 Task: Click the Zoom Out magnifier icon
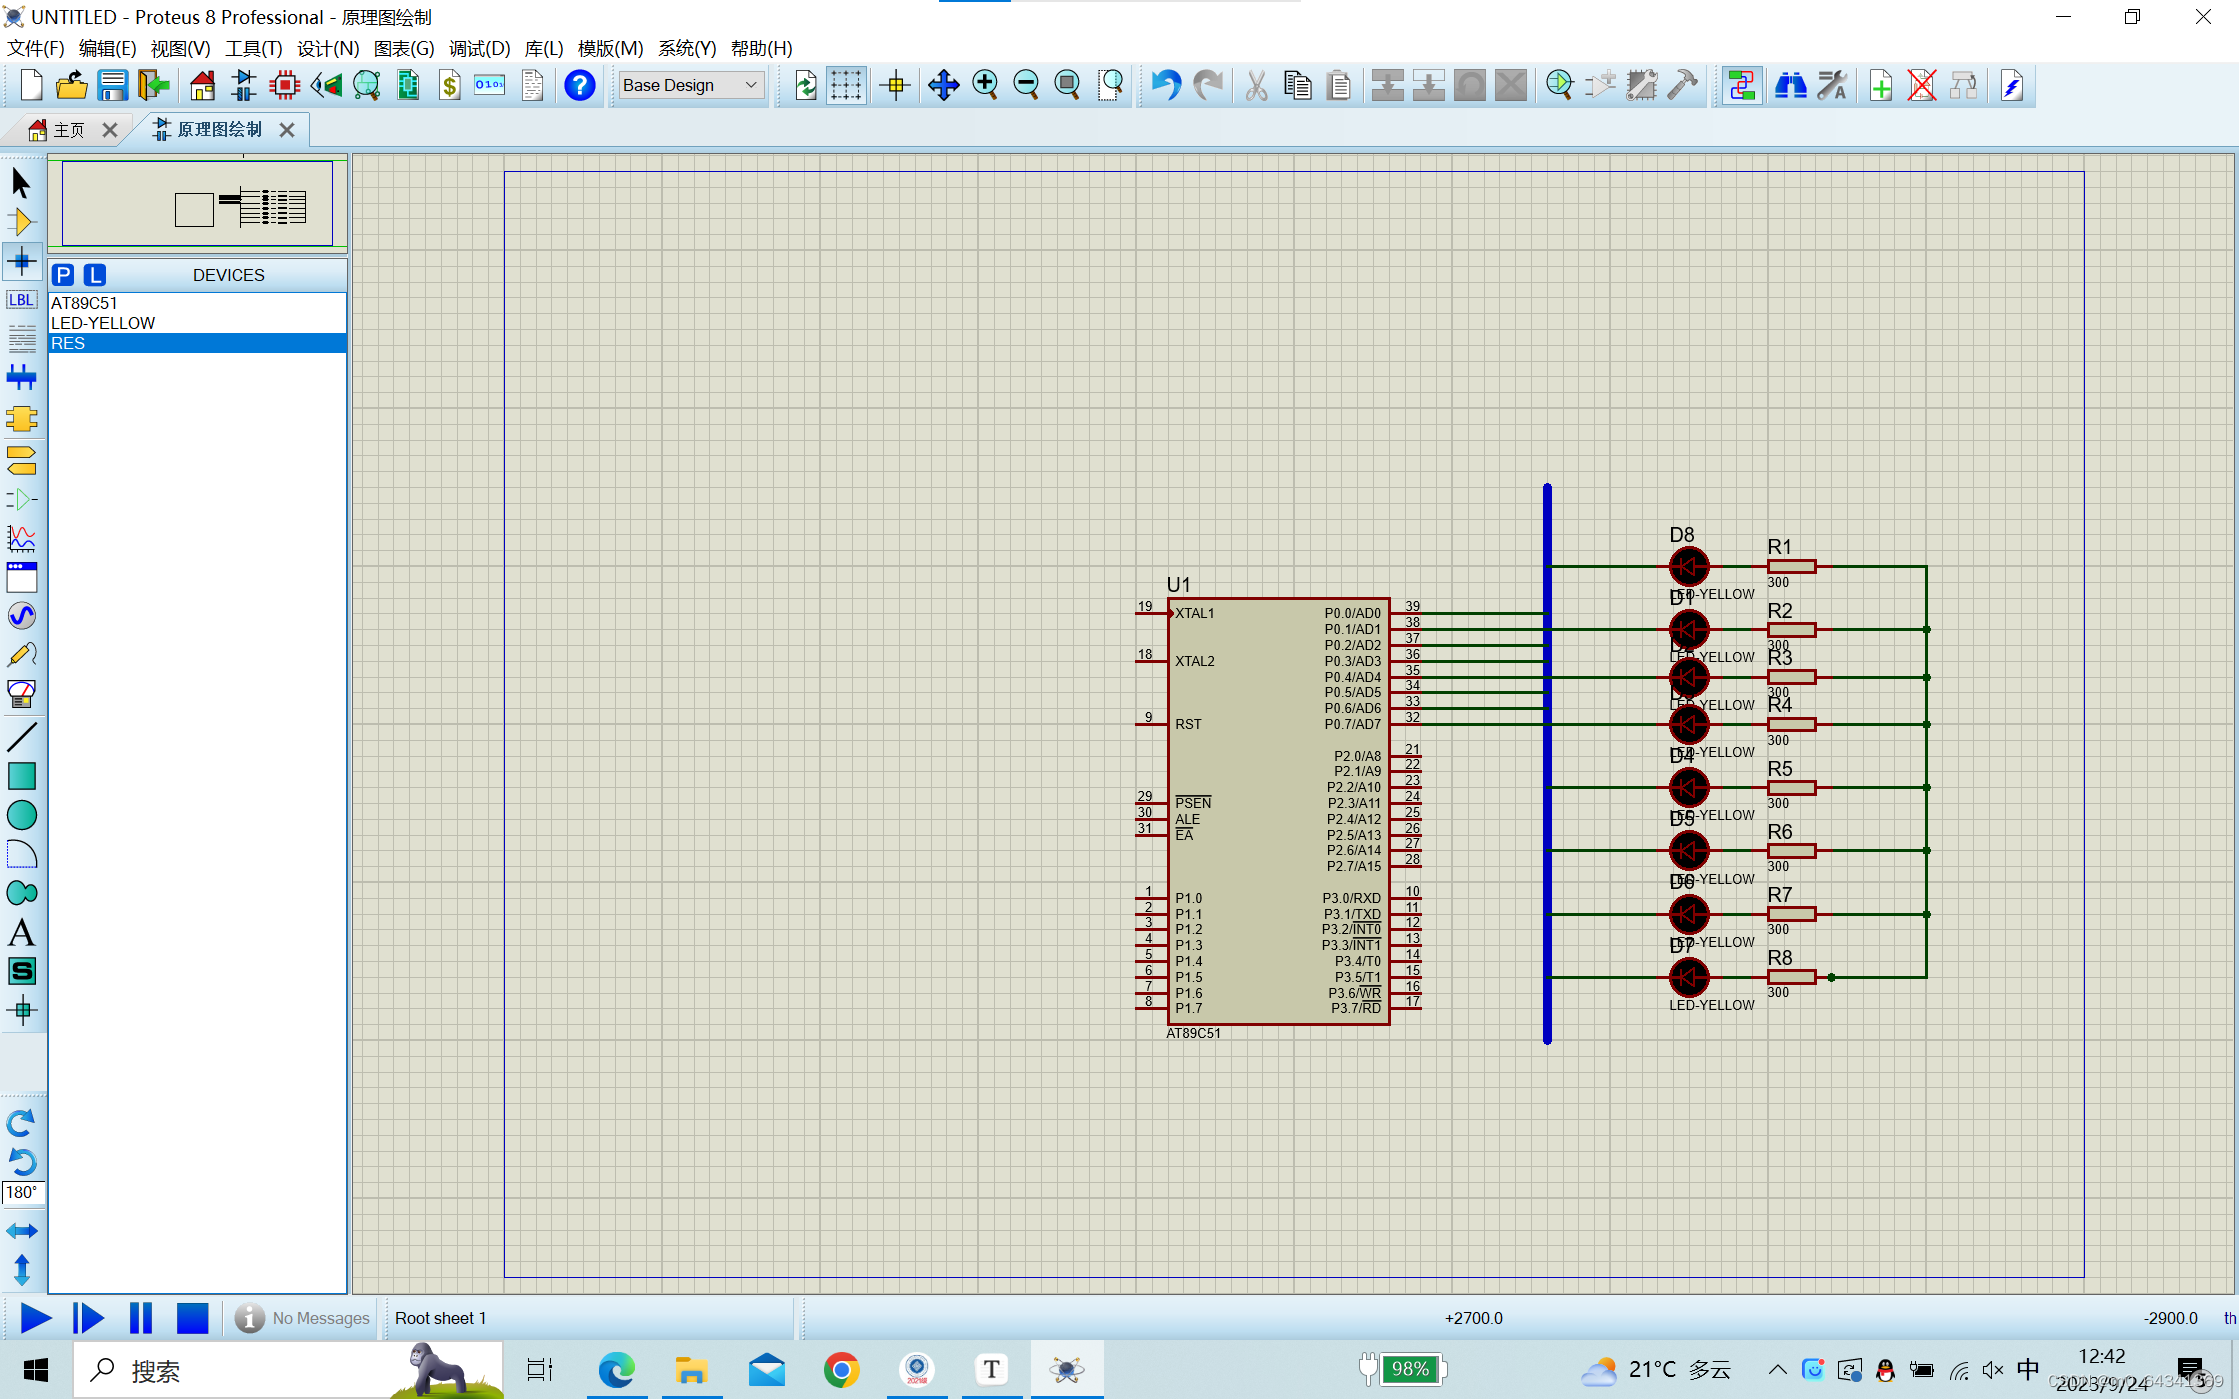point(1026,85)
